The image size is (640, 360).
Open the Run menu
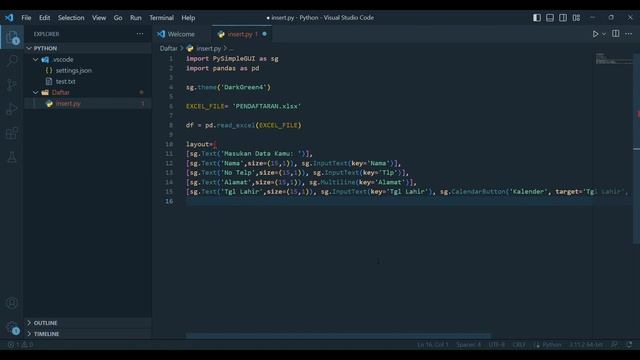pos(136,18)
